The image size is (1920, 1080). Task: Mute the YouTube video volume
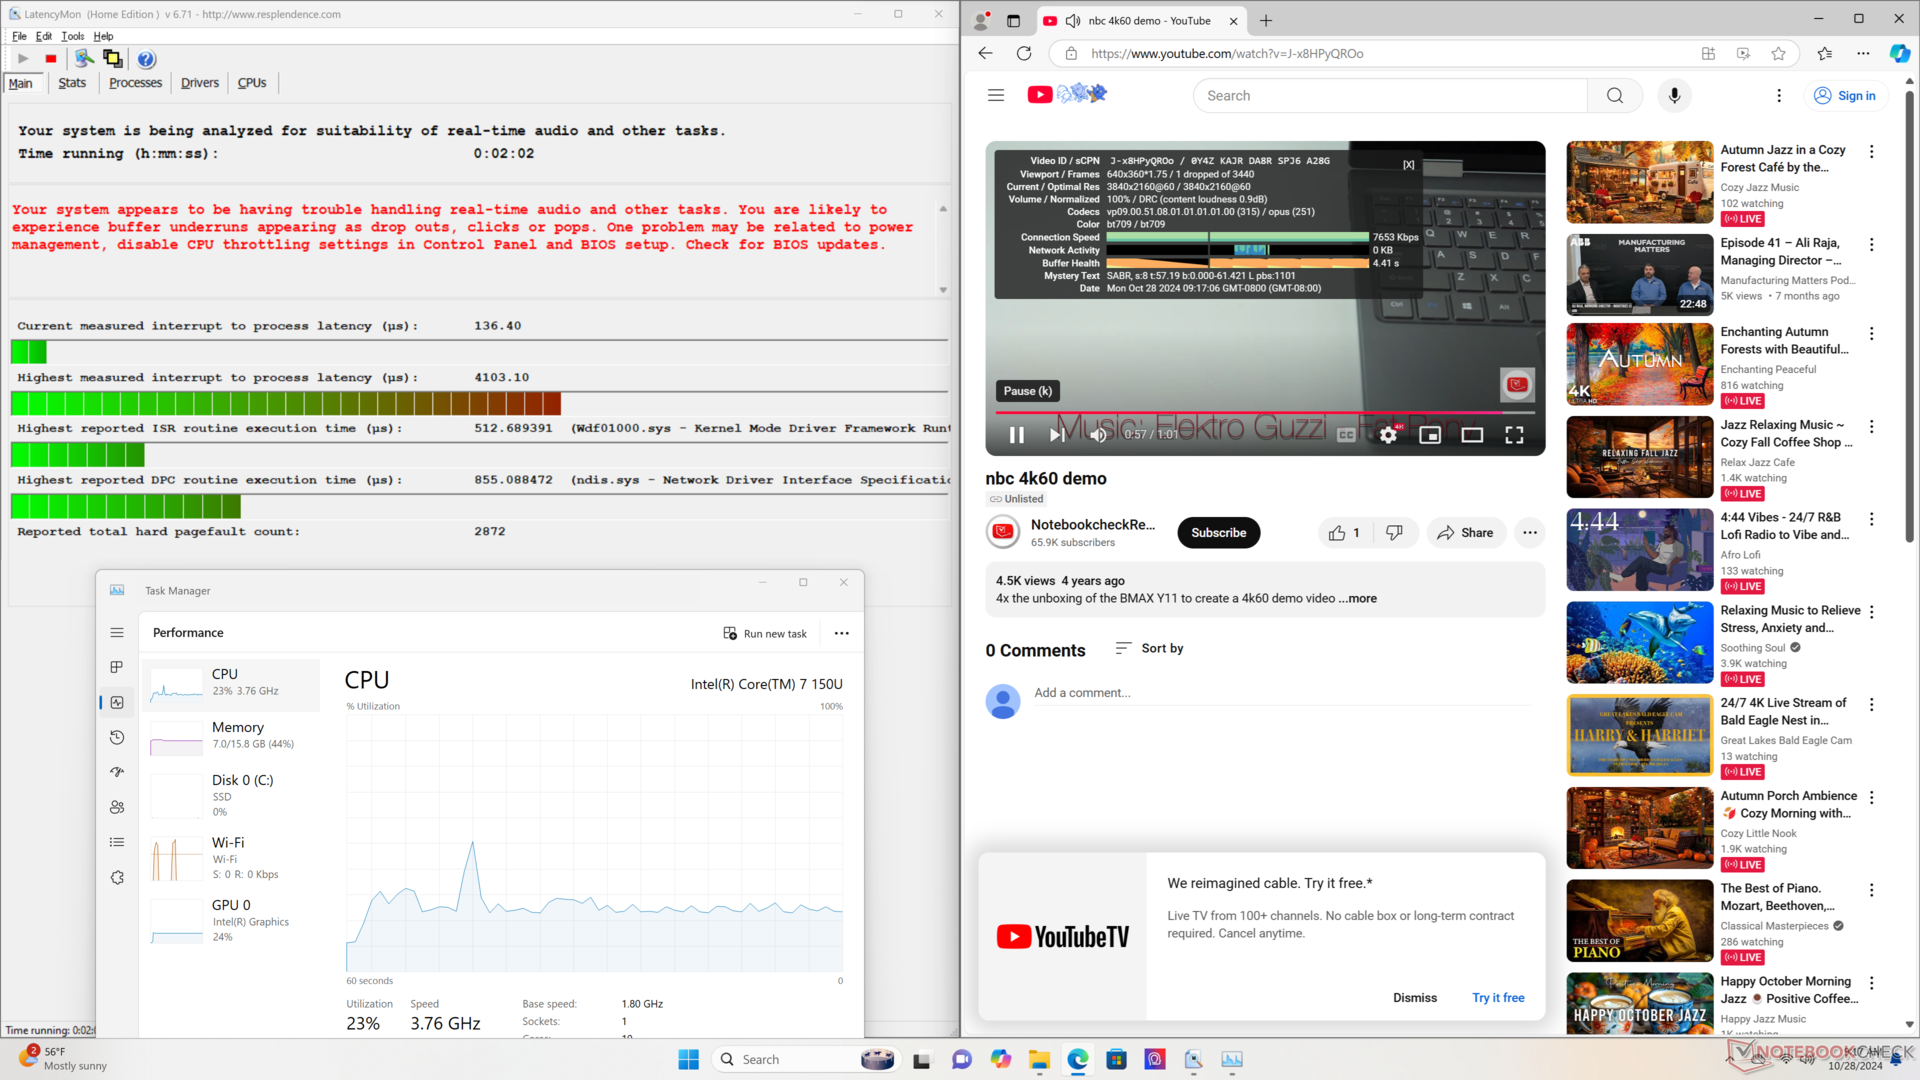click(x=1098, y=435)
